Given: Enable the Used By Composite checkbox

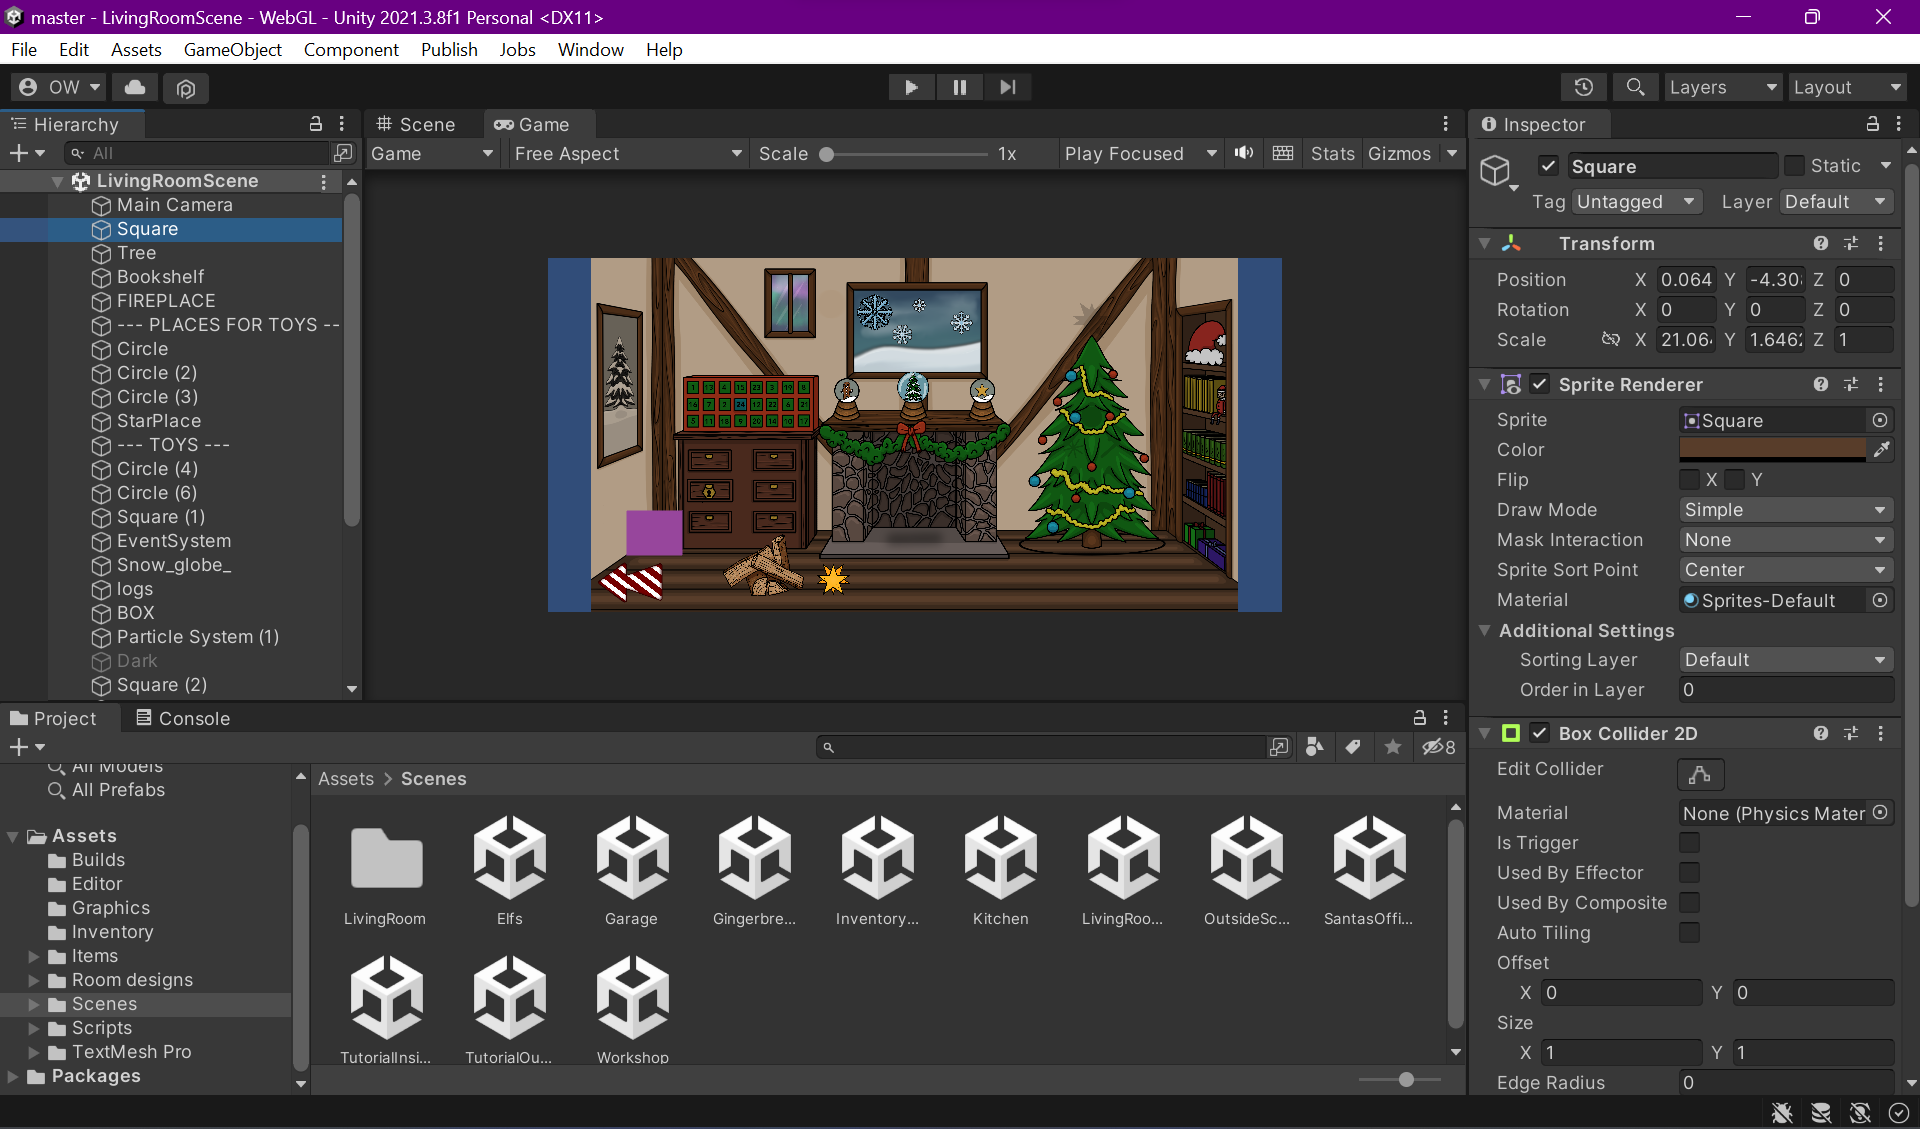Looking at the screenshot, I should (1690, 903).
